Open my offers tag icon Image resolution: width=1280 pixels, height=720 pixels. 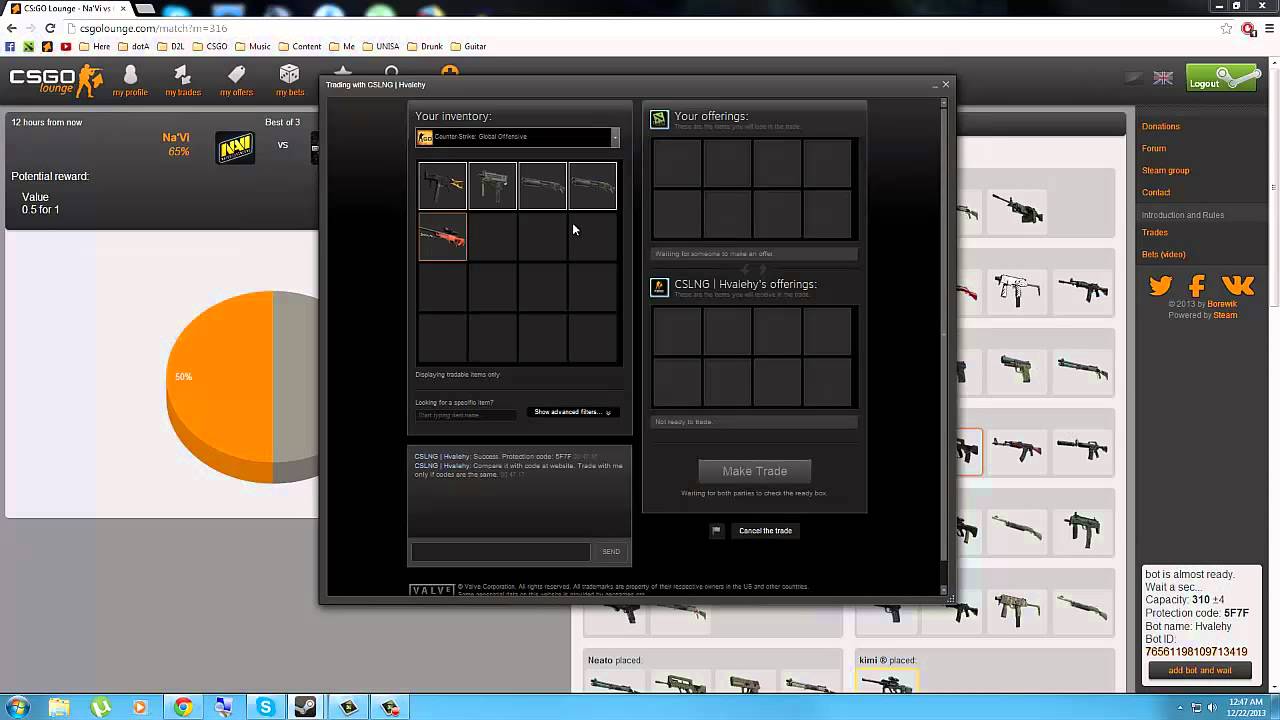point(236,76)
